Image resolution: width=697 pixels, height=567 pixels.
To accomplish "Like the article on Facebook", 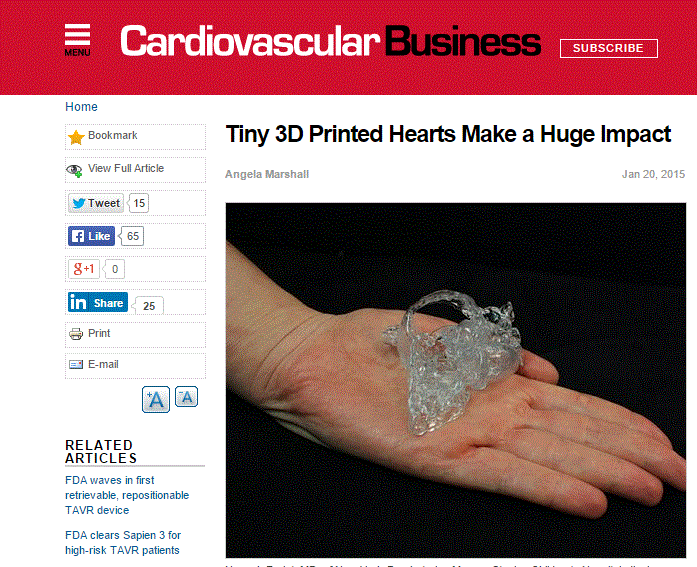I will (91, 236).
